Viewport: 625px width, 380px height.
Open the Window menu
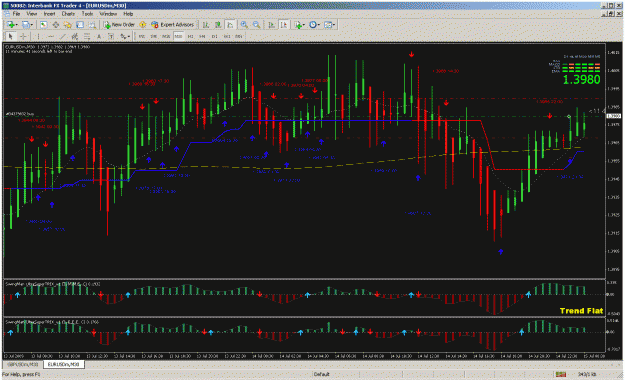pyautogui.click(x=108, y=14)
